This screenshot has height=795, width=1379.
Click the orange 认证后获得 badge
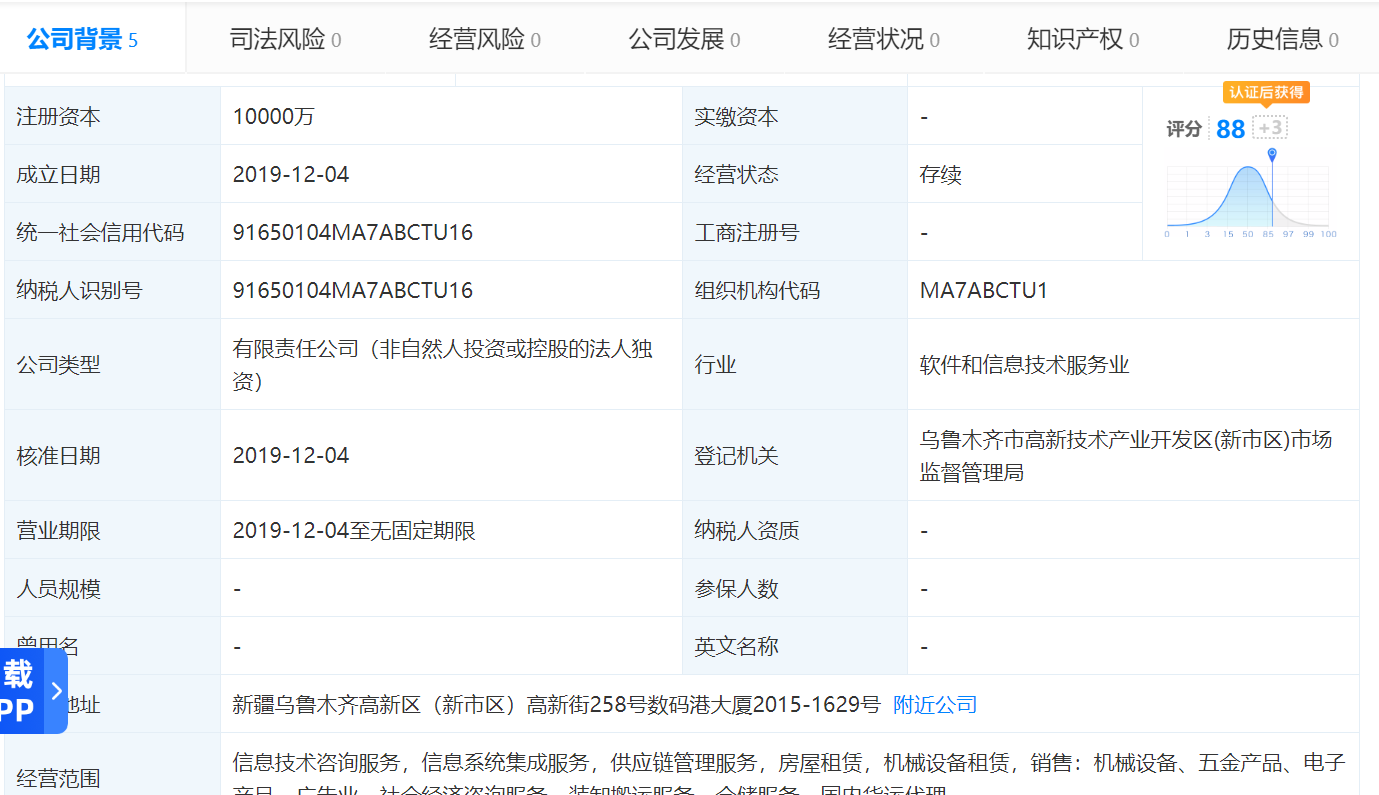point(1265,92)
